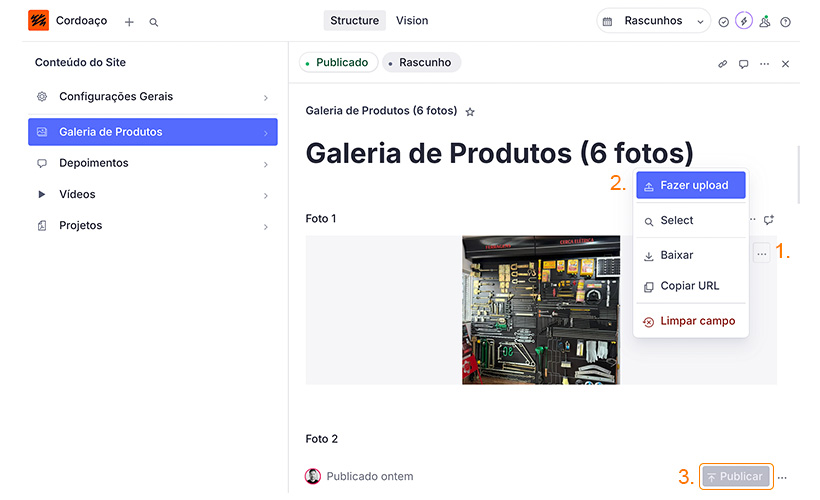The image size is (820, 500).
Task: Expand Vídeos chevron
Action: click(x=266, y=196)
